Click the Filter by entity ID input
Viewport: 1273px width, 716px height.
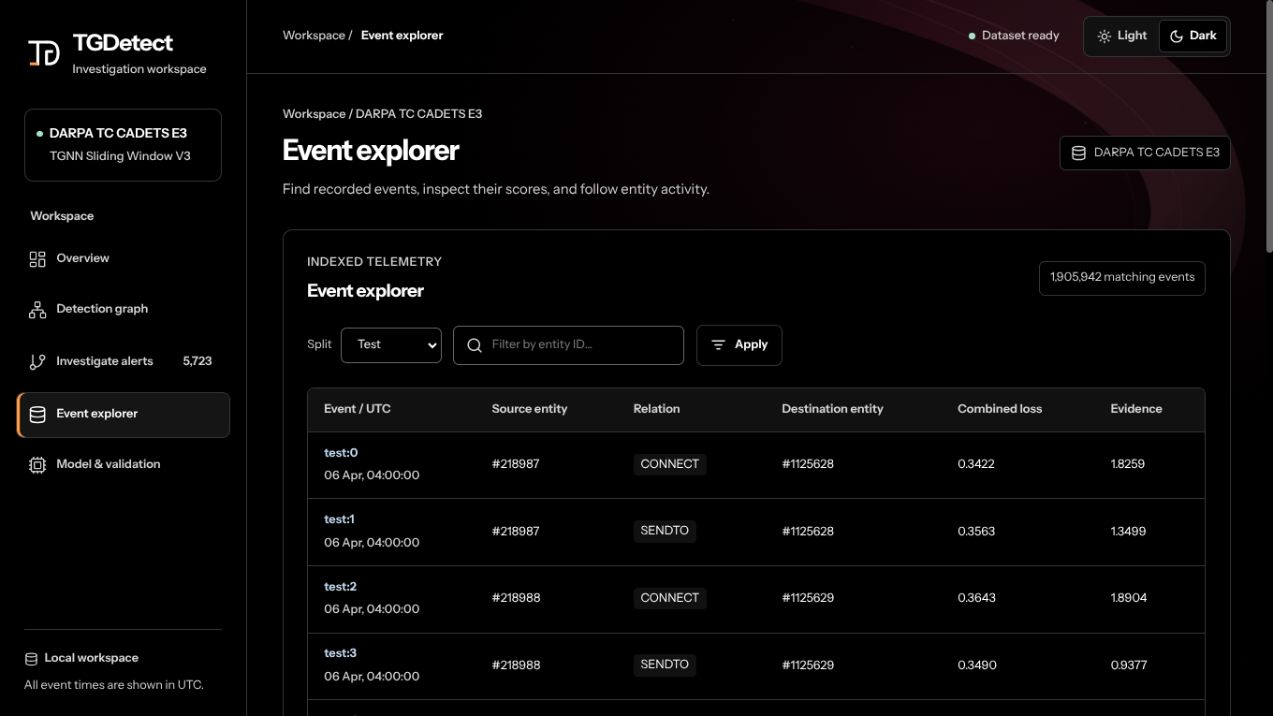(568, 345)
